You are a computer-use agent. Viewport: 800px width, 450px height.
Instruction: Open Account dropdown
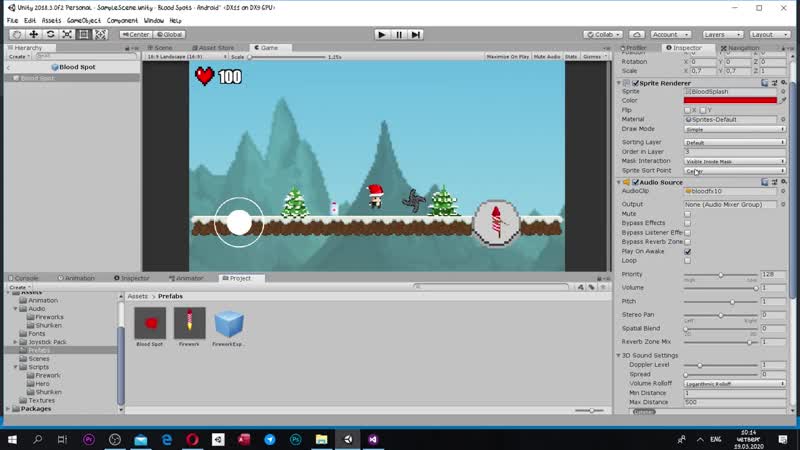coord(670,35)
